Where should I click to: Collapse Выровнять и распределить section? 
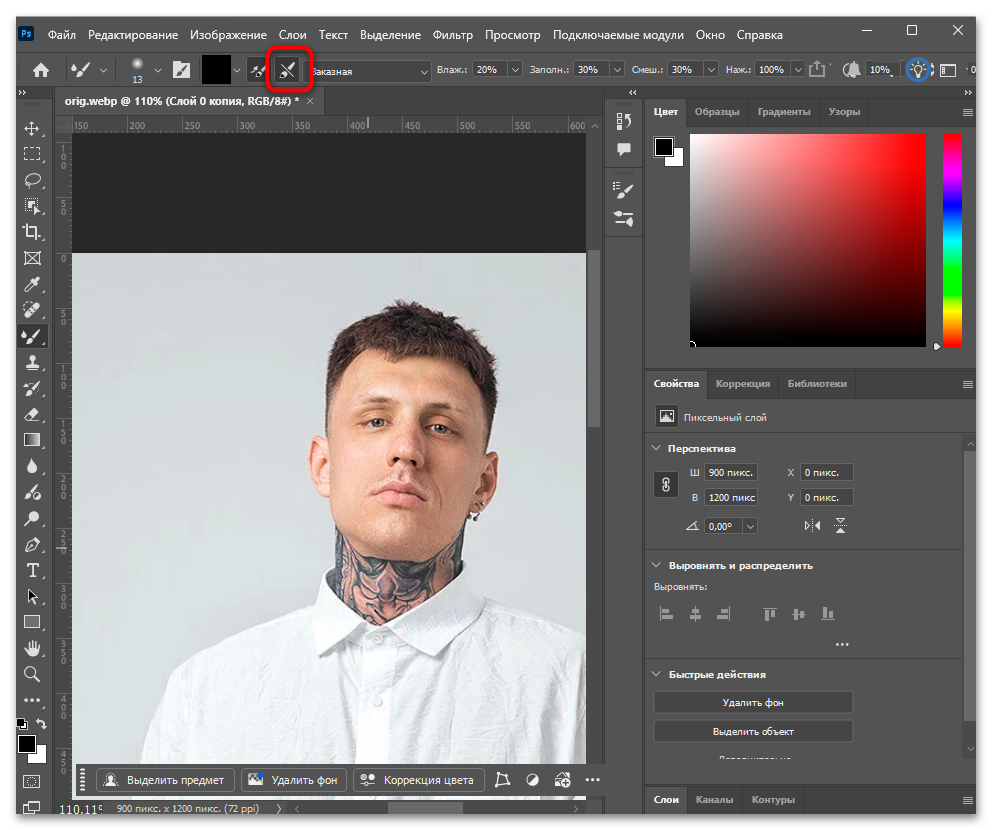pos(656,565)
